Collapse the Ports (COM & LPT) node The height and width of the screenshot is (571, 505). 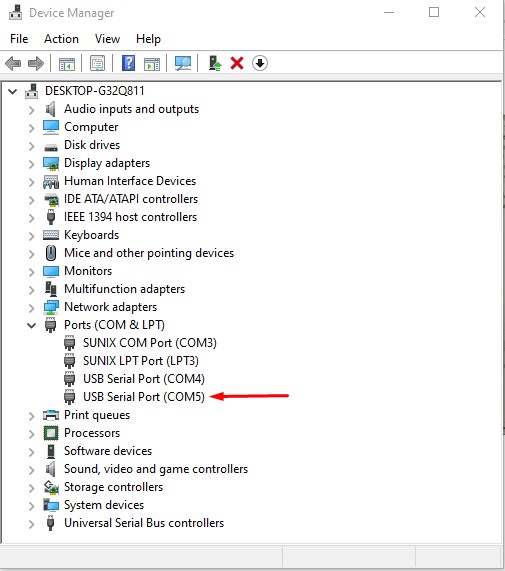click(x=32, y=325)
